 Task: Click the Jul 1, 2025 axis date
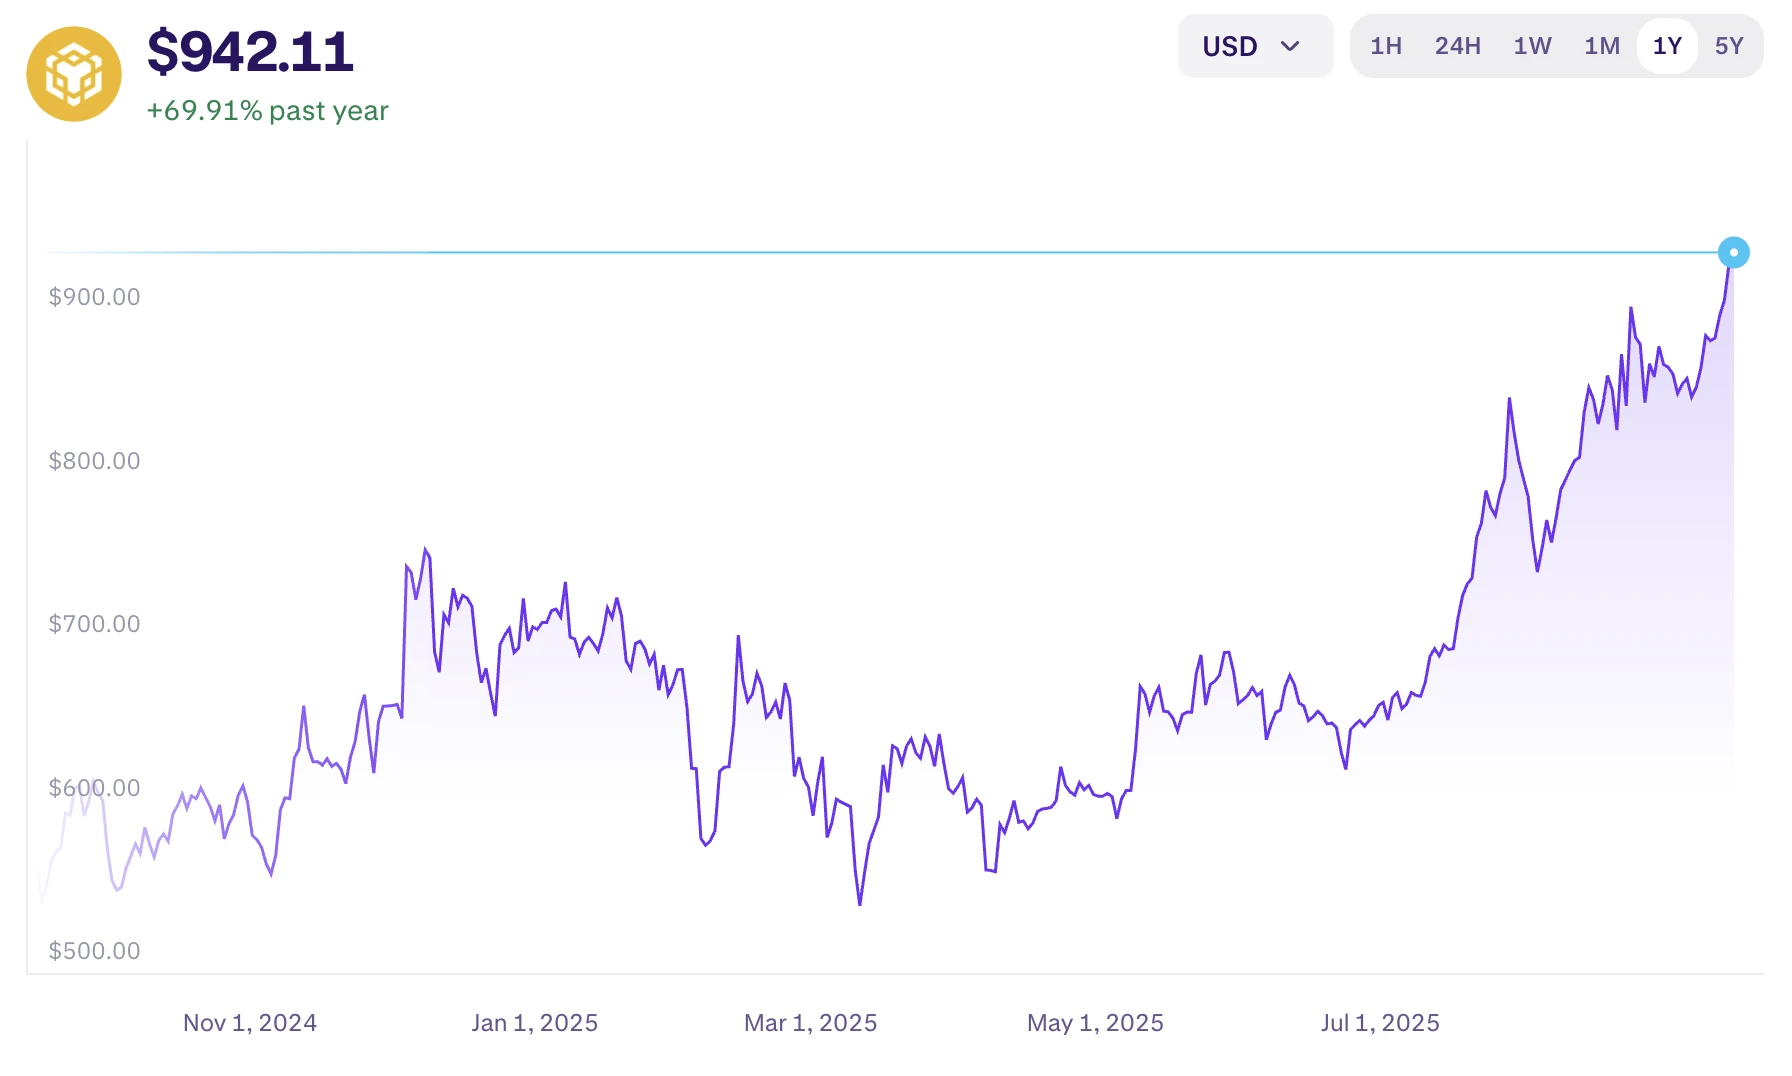(1380, 1023)
